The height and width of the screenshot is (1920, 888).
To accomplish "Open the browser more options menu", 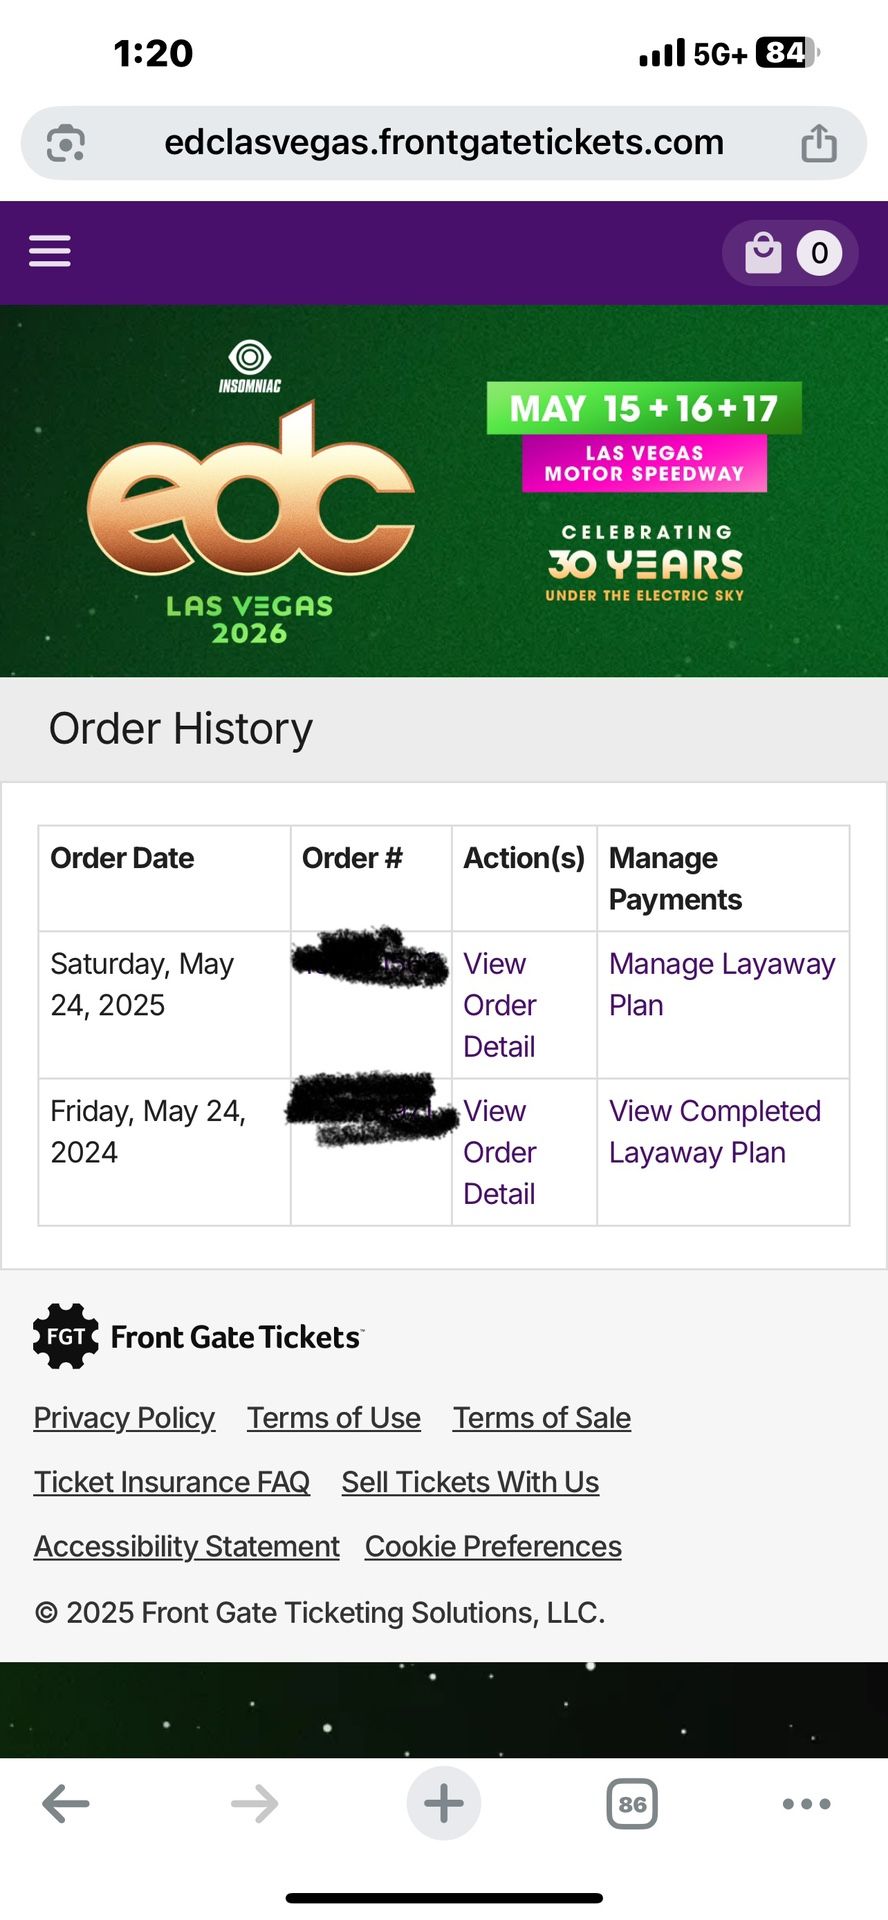I will (806, 1804).
